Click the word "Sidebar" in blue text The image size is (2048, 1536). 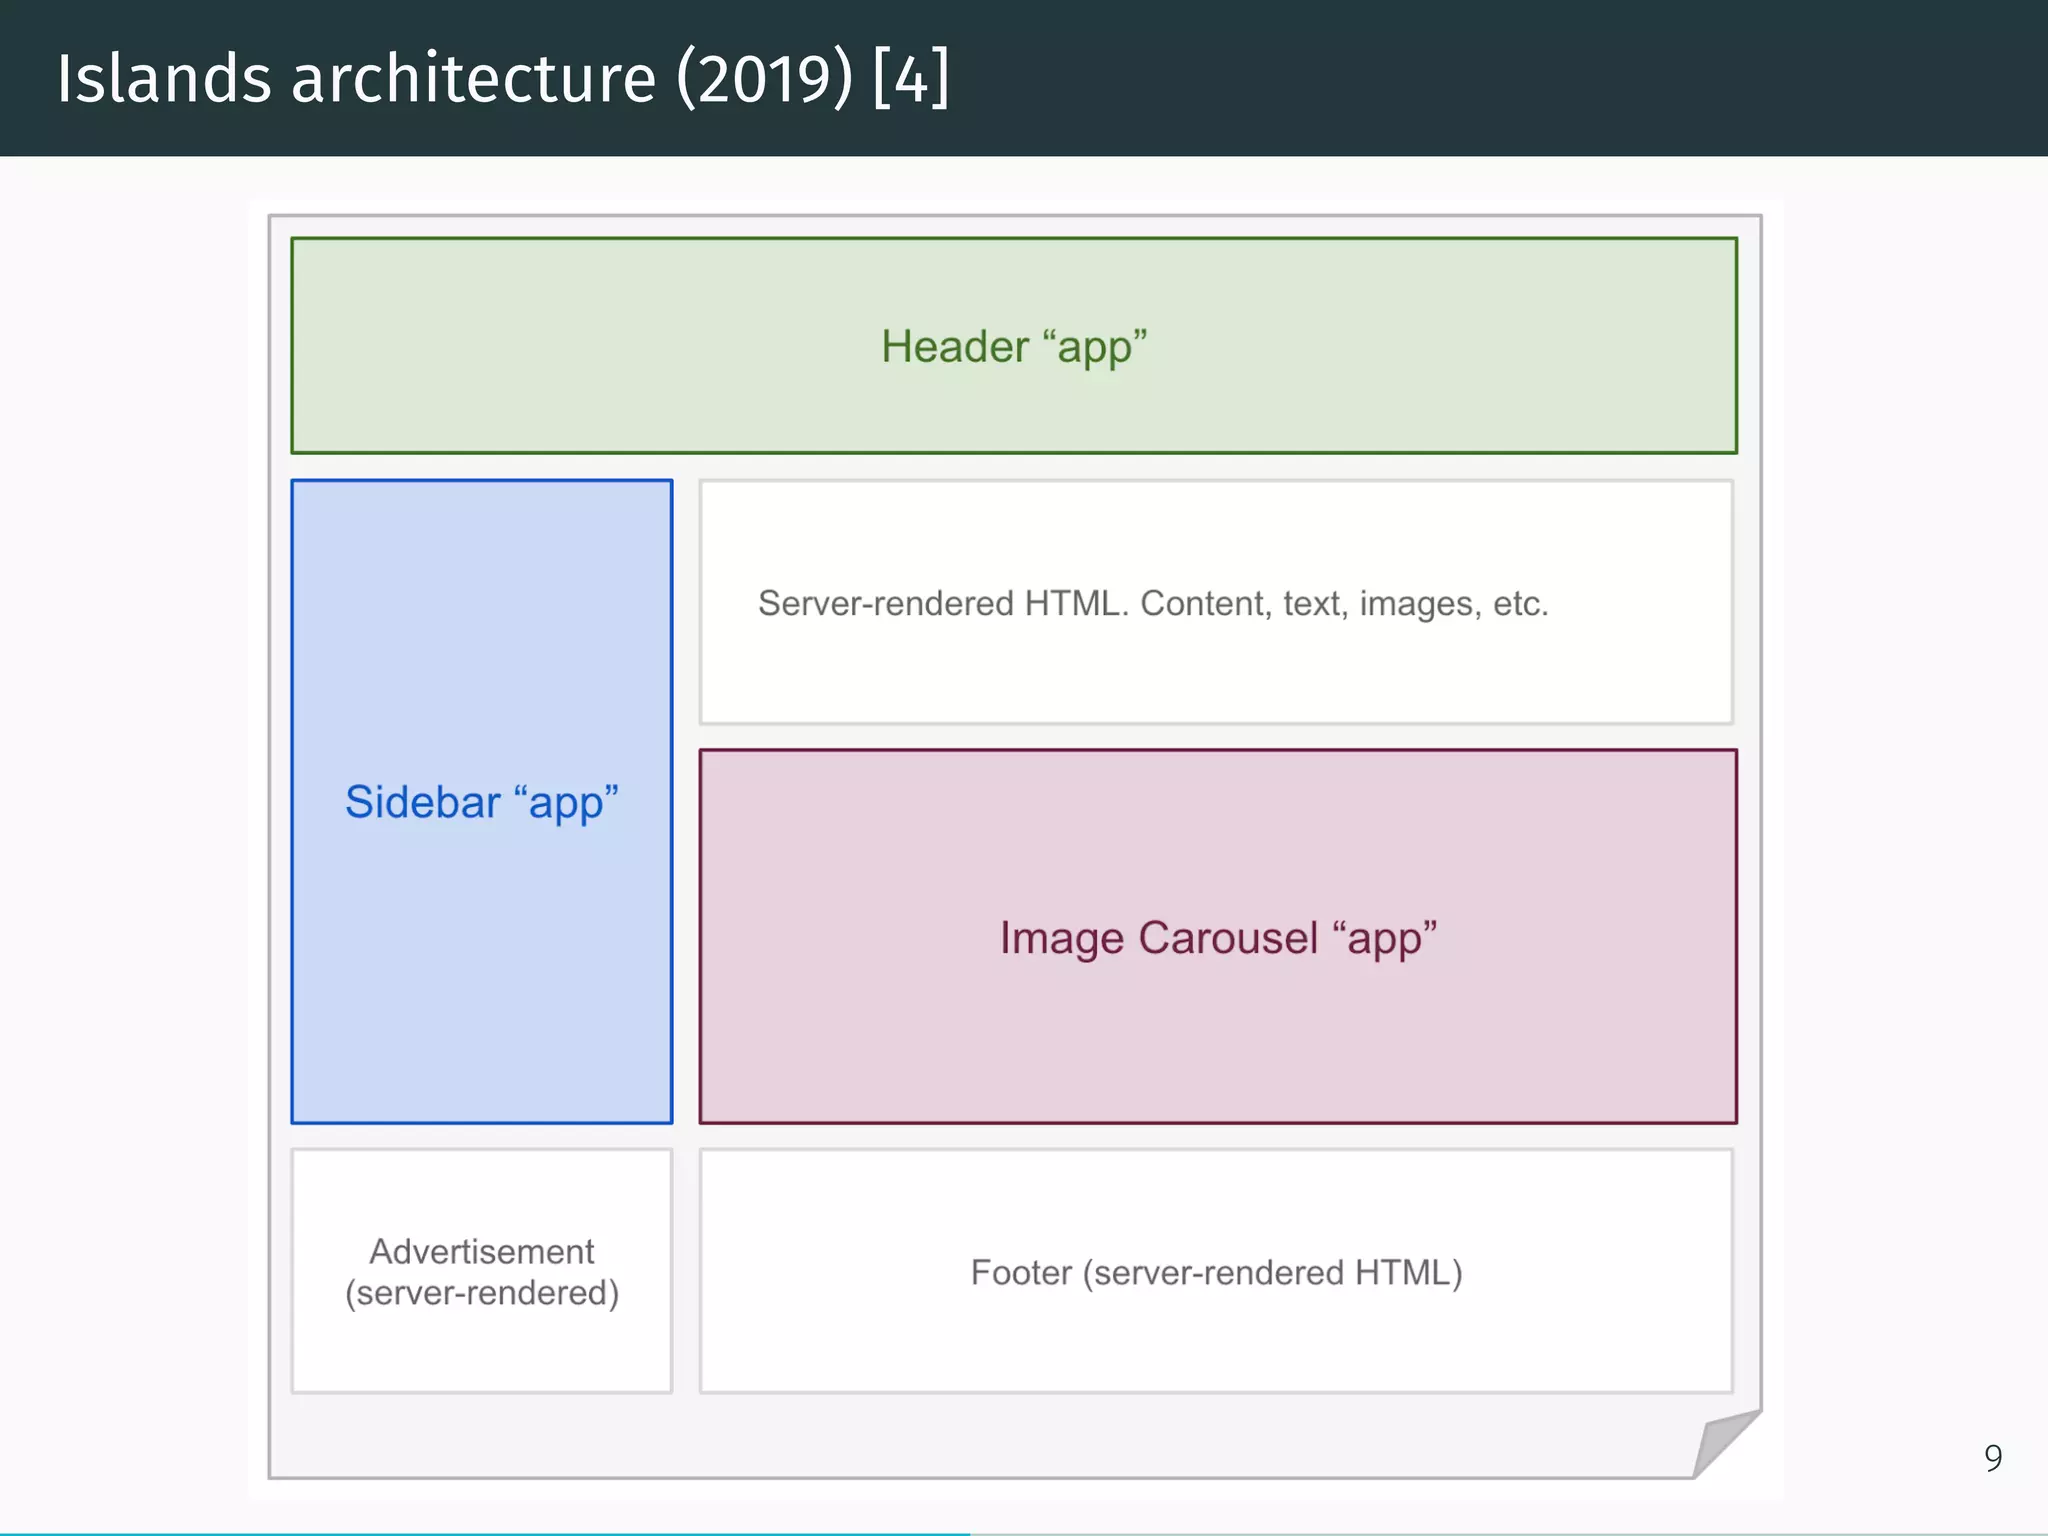[422, 802]
